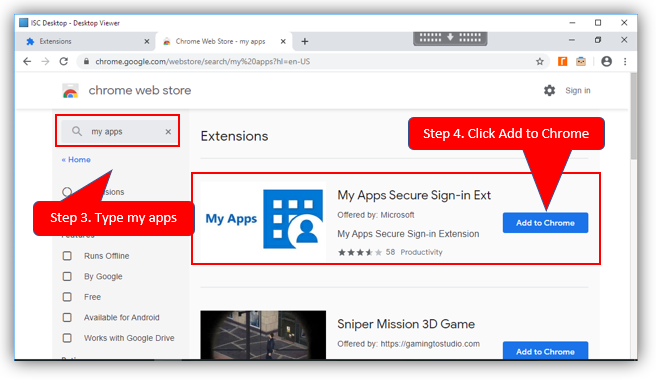
Task: Open the Chrome profile avatar icon
Action: pyautogui.click(x=606, y=62)
